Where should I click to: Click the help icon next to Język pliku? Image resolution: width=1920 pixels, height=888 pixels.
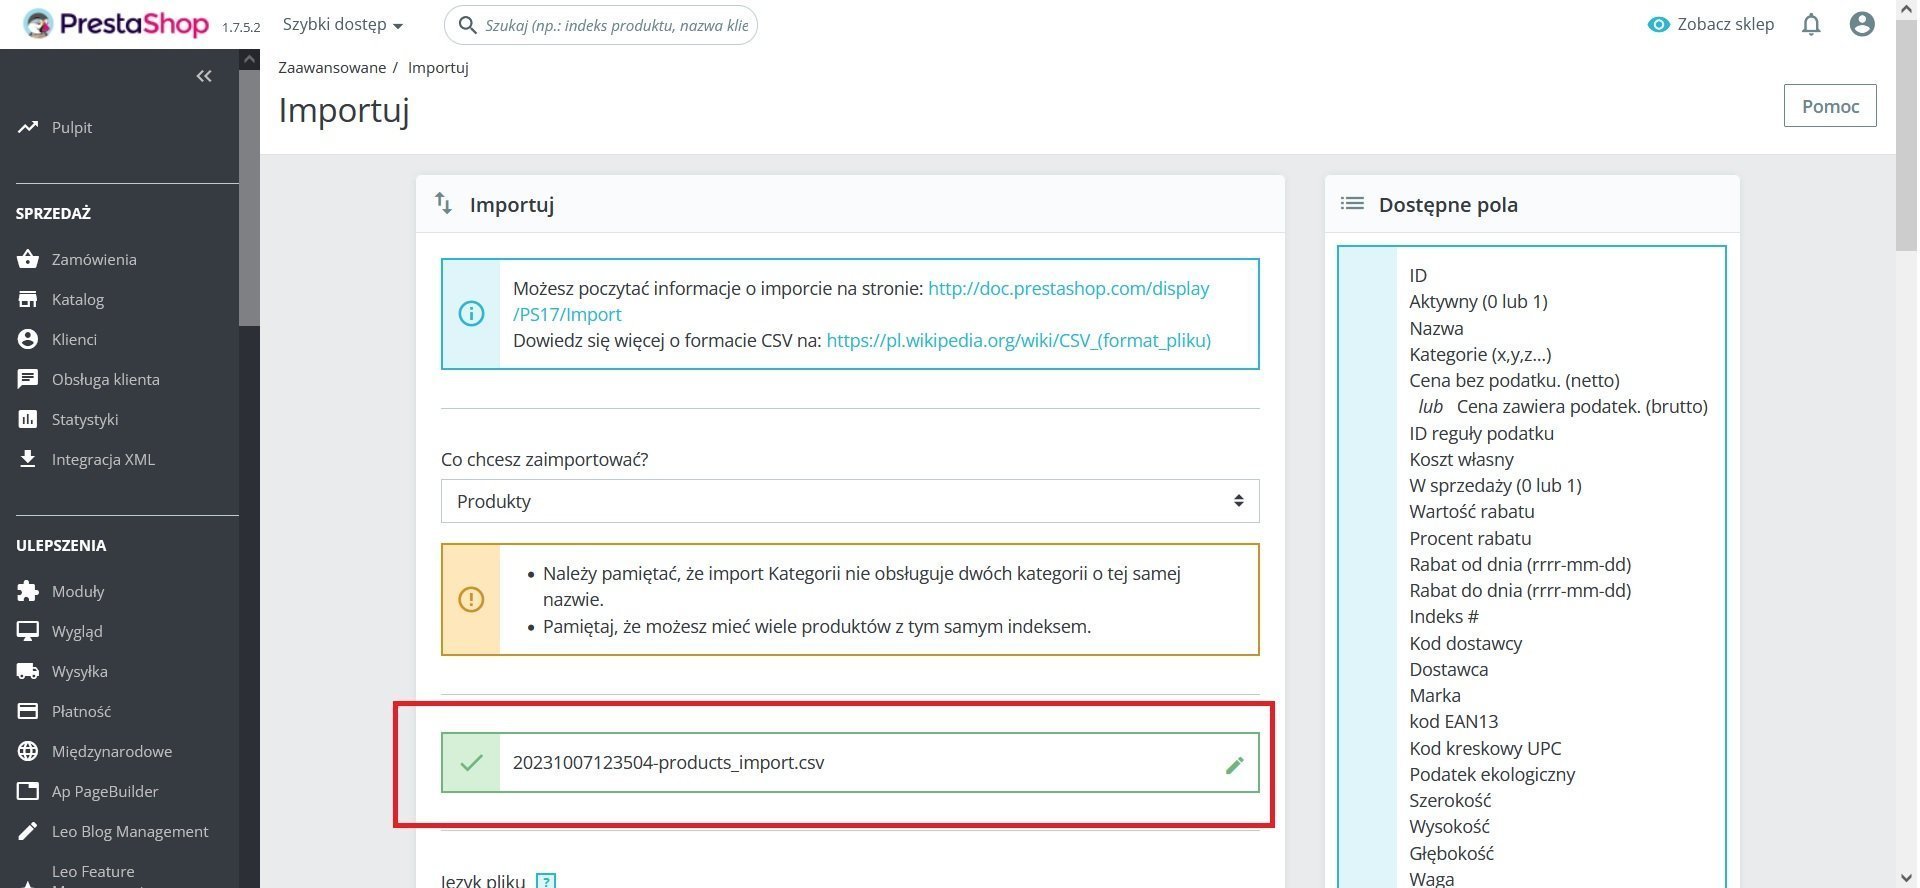(546, 881)
